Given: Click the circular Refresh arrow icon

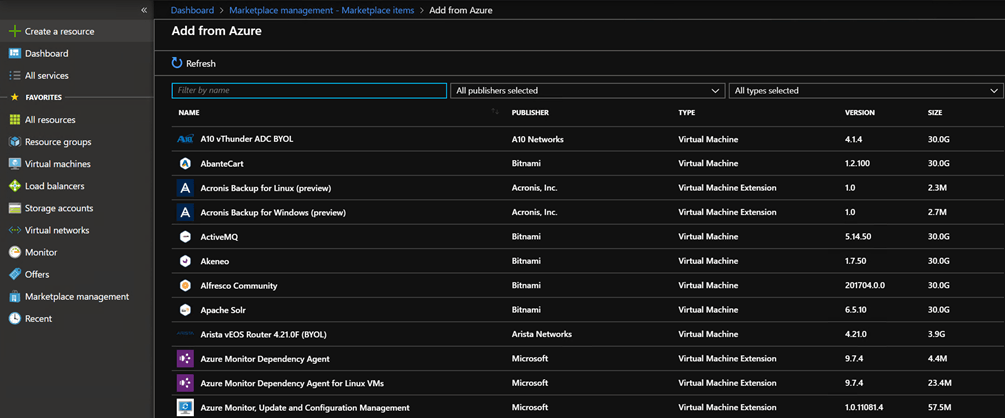Looking at the screenshot, I should point(177,63).
